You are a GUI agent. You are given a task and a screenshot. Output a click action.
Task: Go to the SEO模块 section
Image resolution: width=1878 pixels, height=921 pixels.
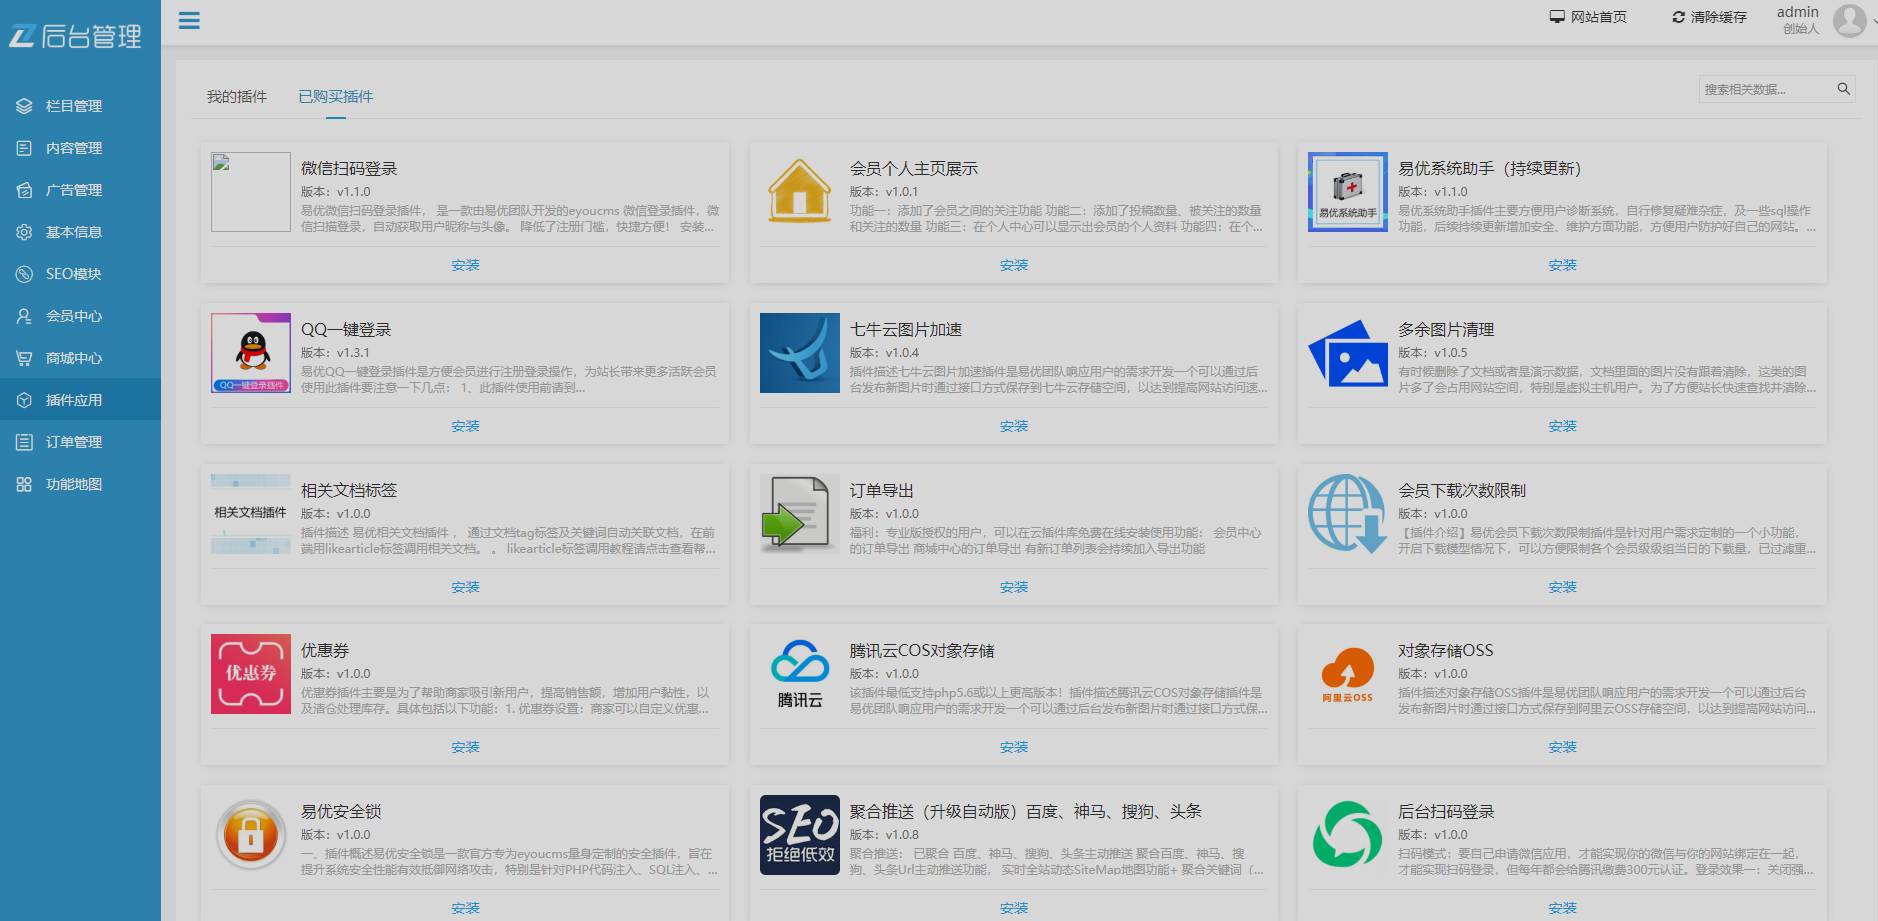coord(73,273)
